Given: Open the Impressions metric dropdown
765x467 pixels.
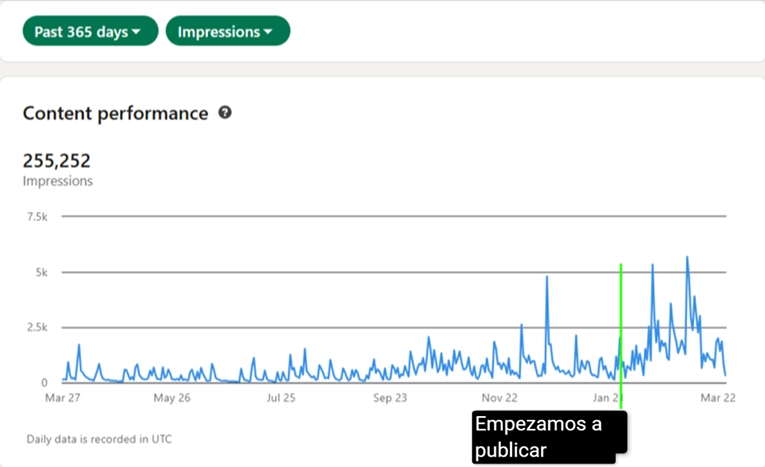Looking at the screenshot, I should coord(228,31).
